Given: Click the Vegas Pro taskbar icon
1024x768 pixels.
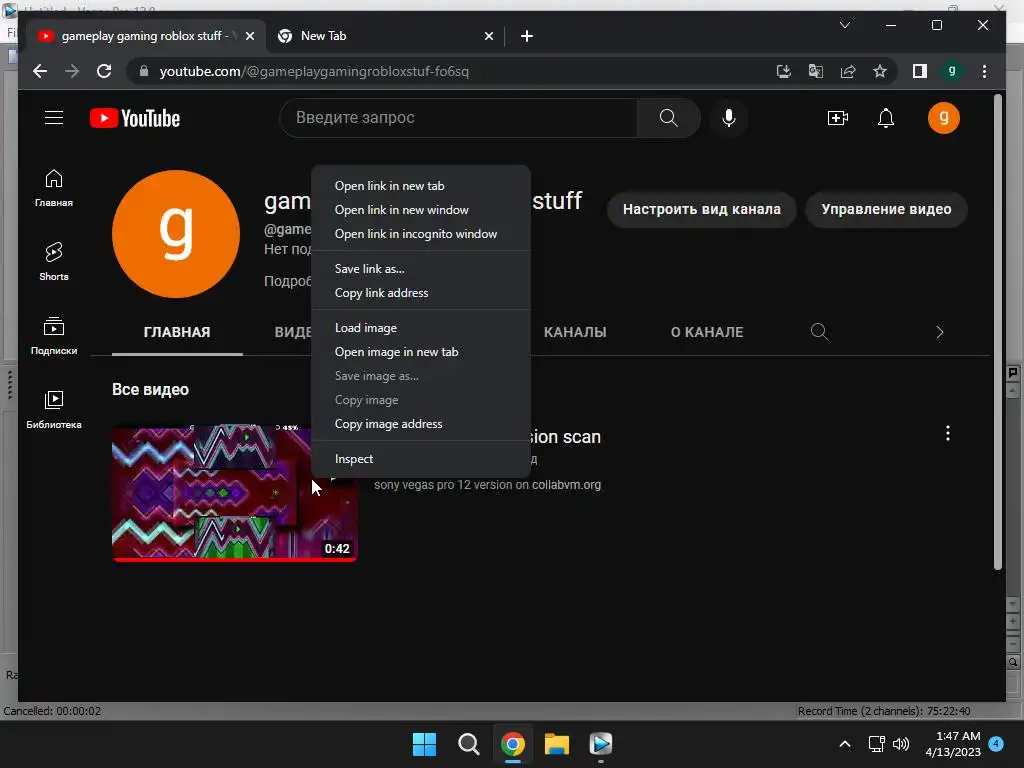Looking at the screenshot, I should [601, 744].
